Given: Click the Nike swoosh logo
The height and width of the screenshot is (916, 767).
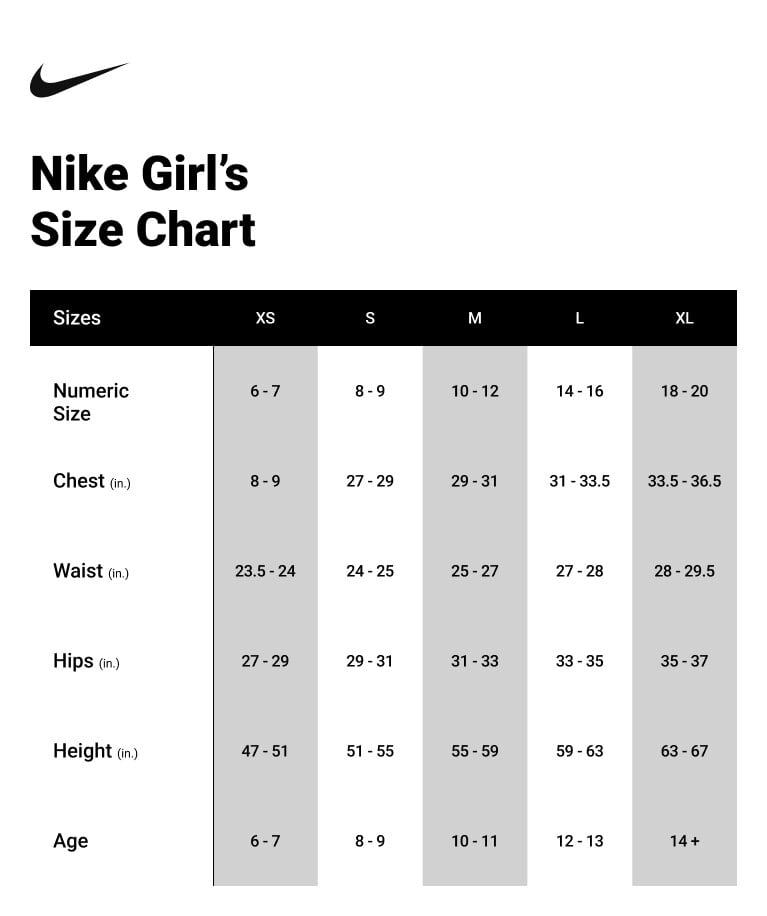Looking at the screenshot, I should point(79,80).
